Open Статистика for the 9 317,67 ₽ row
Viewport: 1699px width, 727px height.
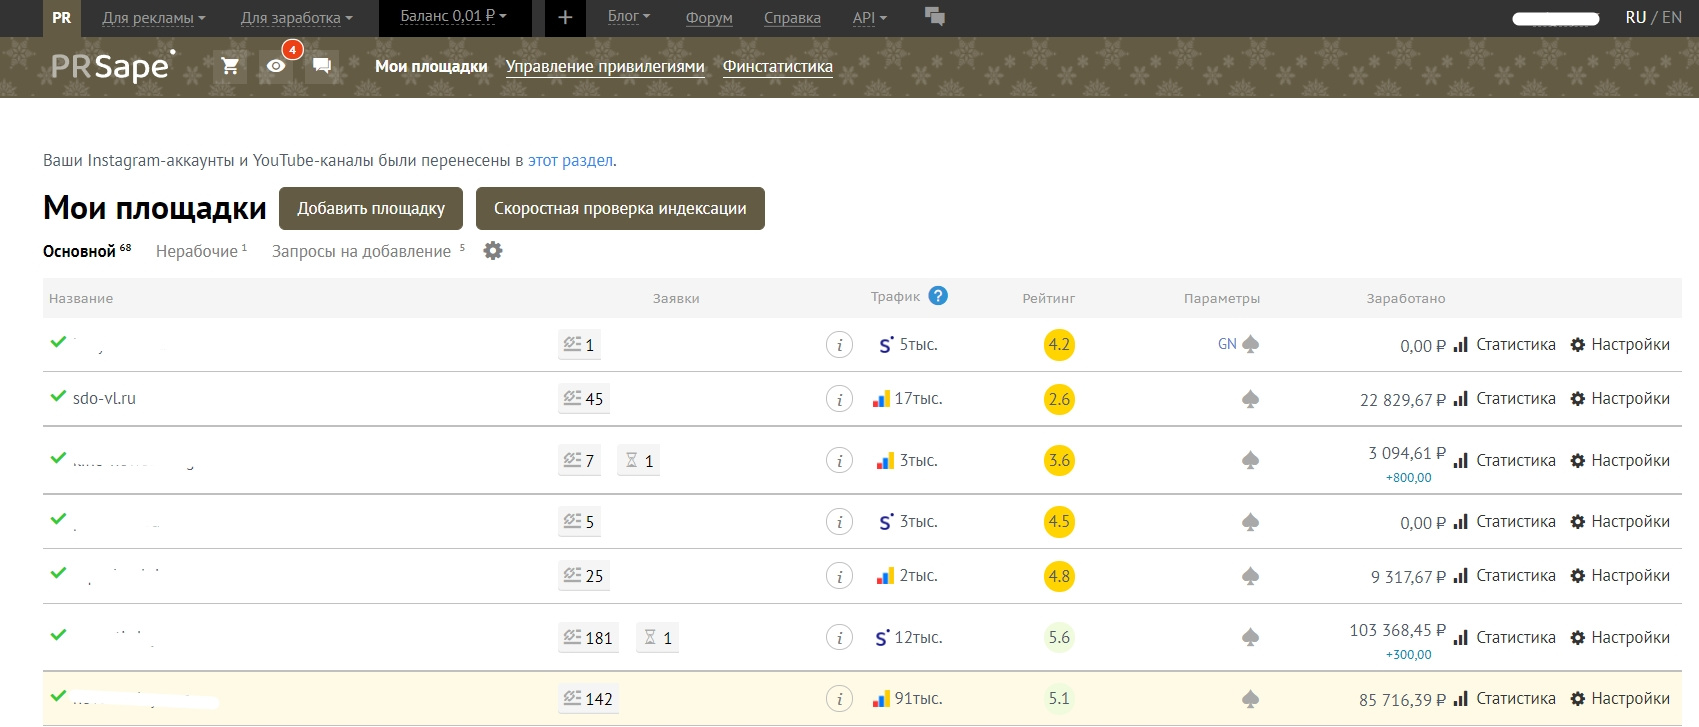(1505, 576)
